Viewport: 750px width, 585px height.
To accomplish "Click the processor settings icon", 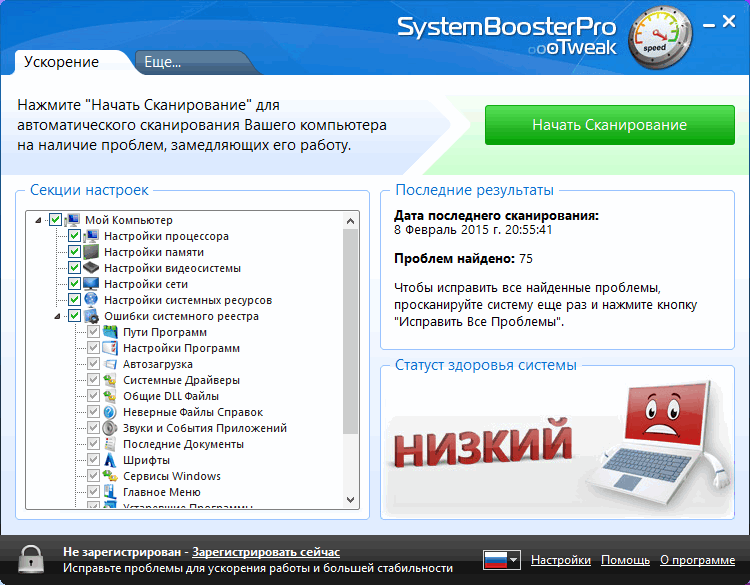I will (x=91, y=236).
